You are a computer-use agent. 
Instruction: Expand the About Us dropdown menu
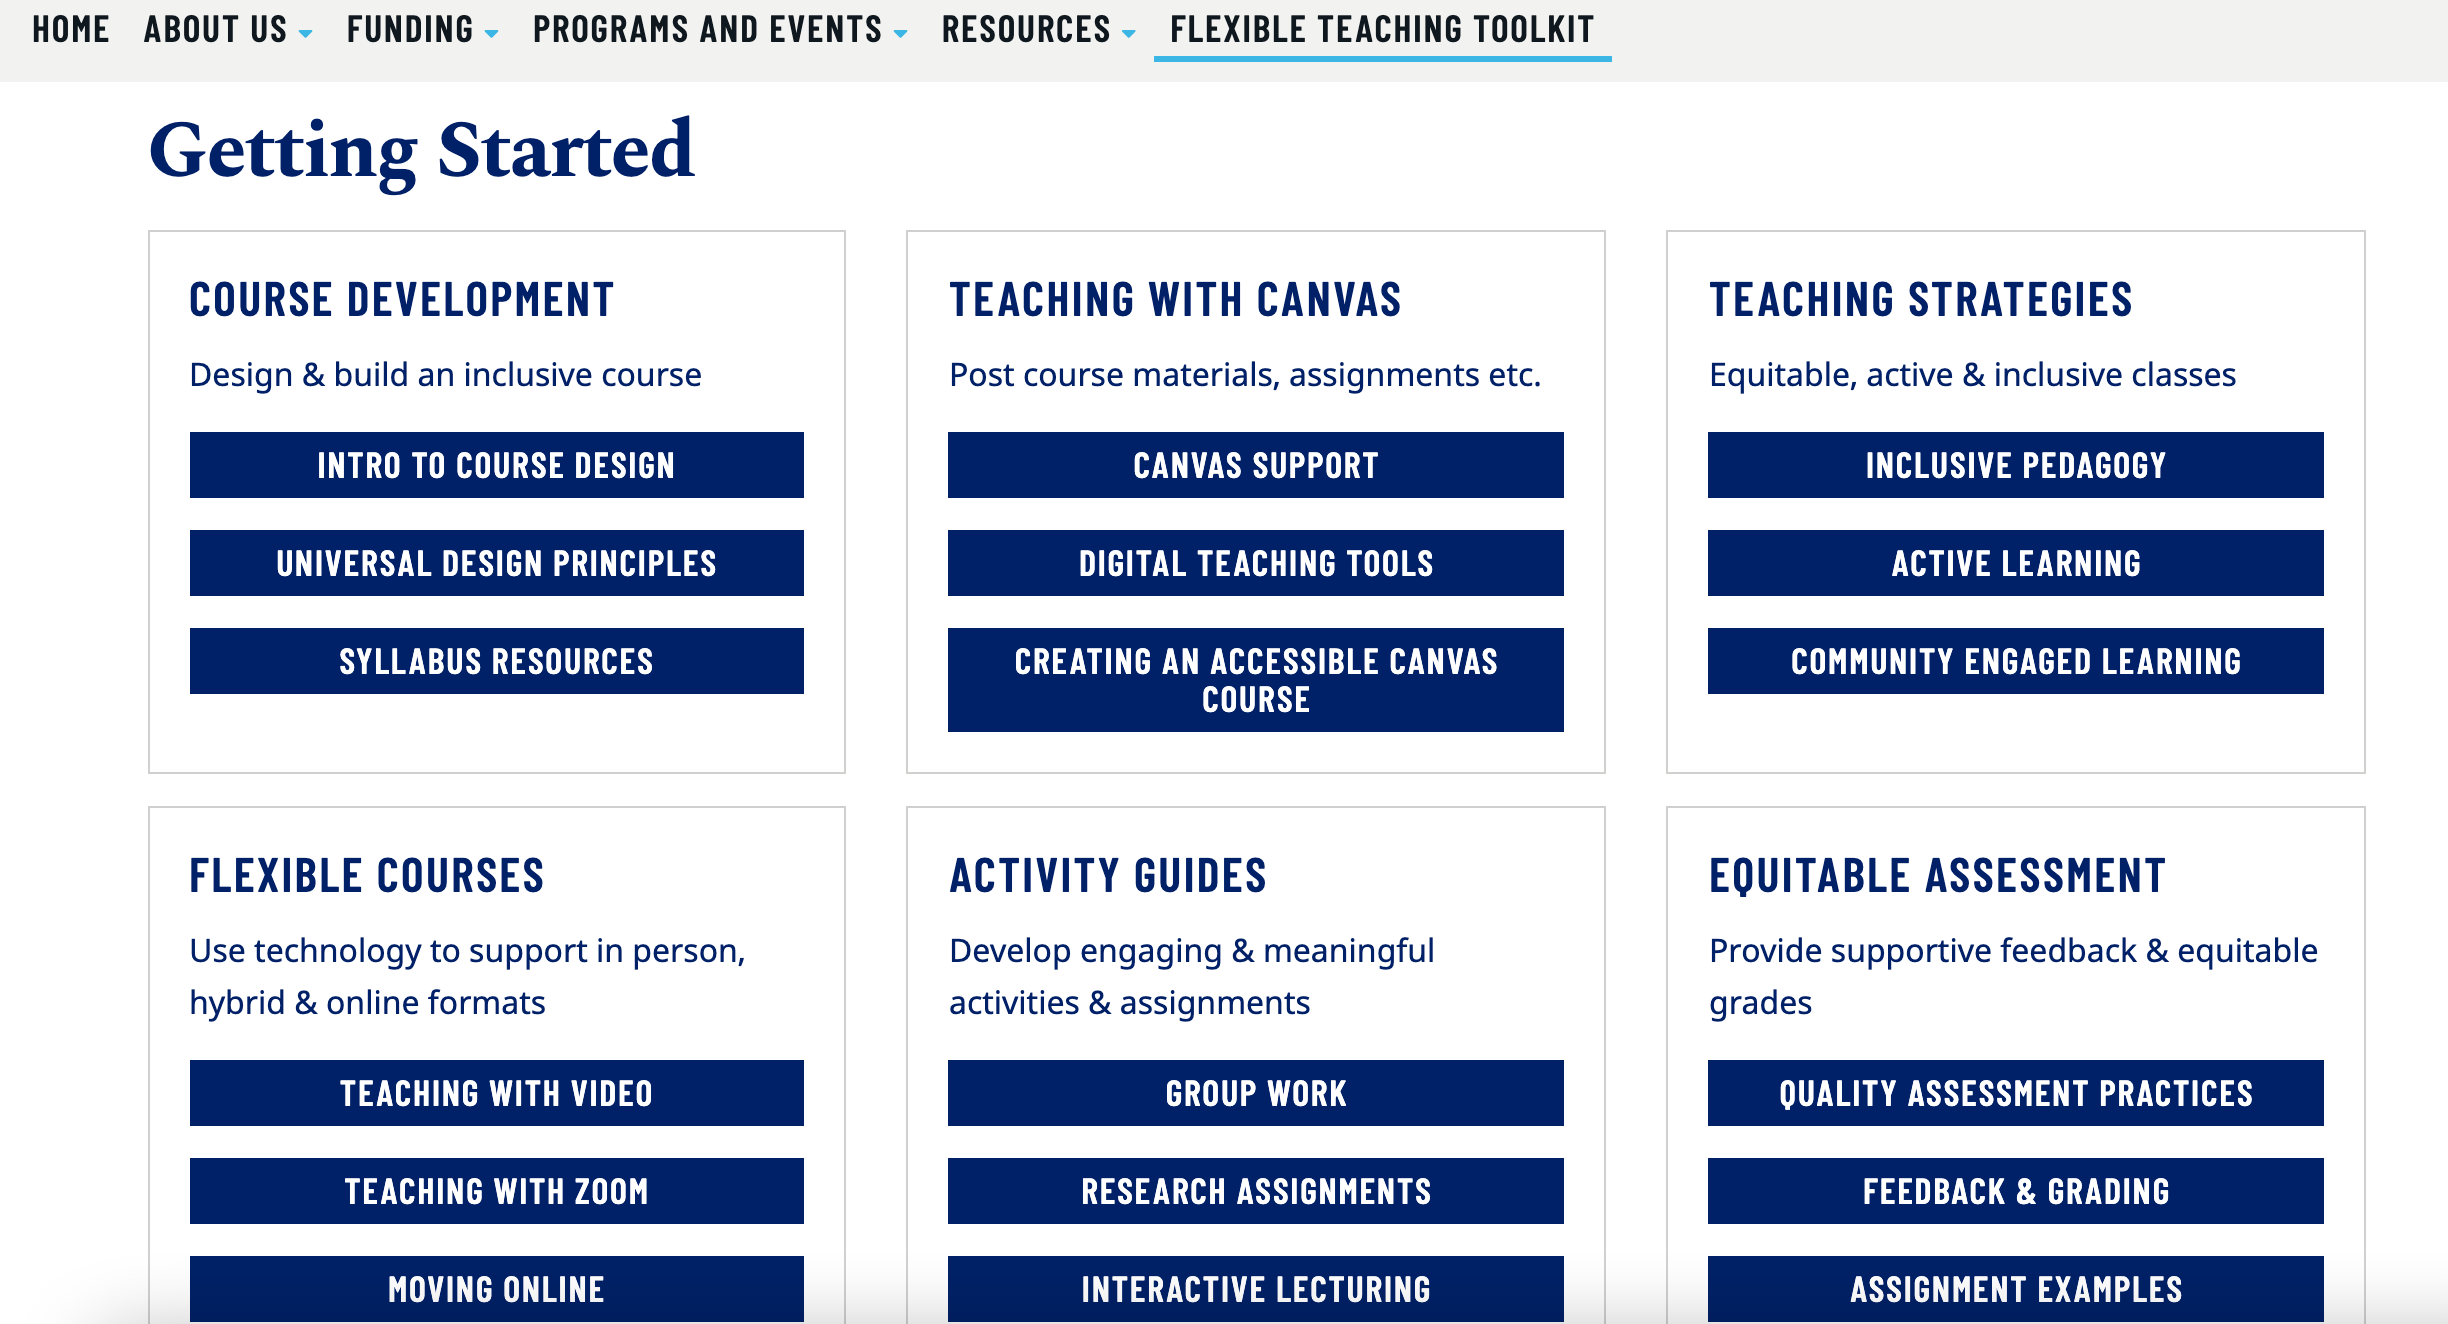[227, 30]
